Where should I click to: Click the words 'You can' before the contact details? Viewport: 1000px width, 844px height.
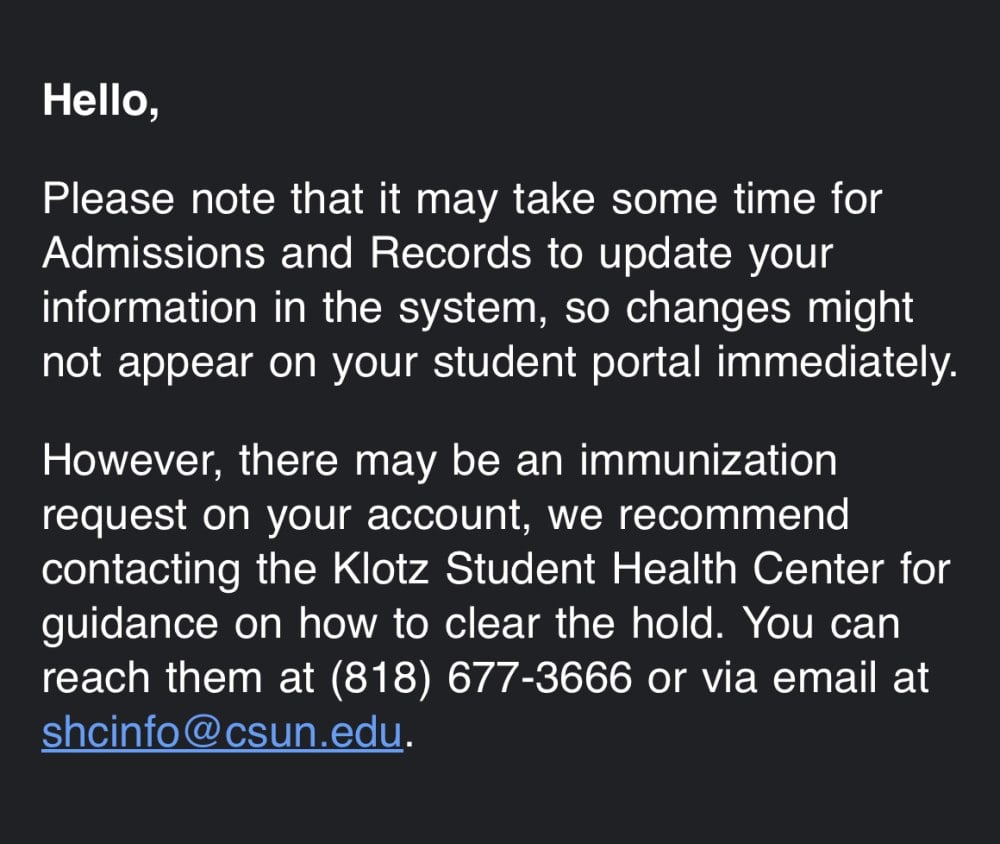click(822, 623)
